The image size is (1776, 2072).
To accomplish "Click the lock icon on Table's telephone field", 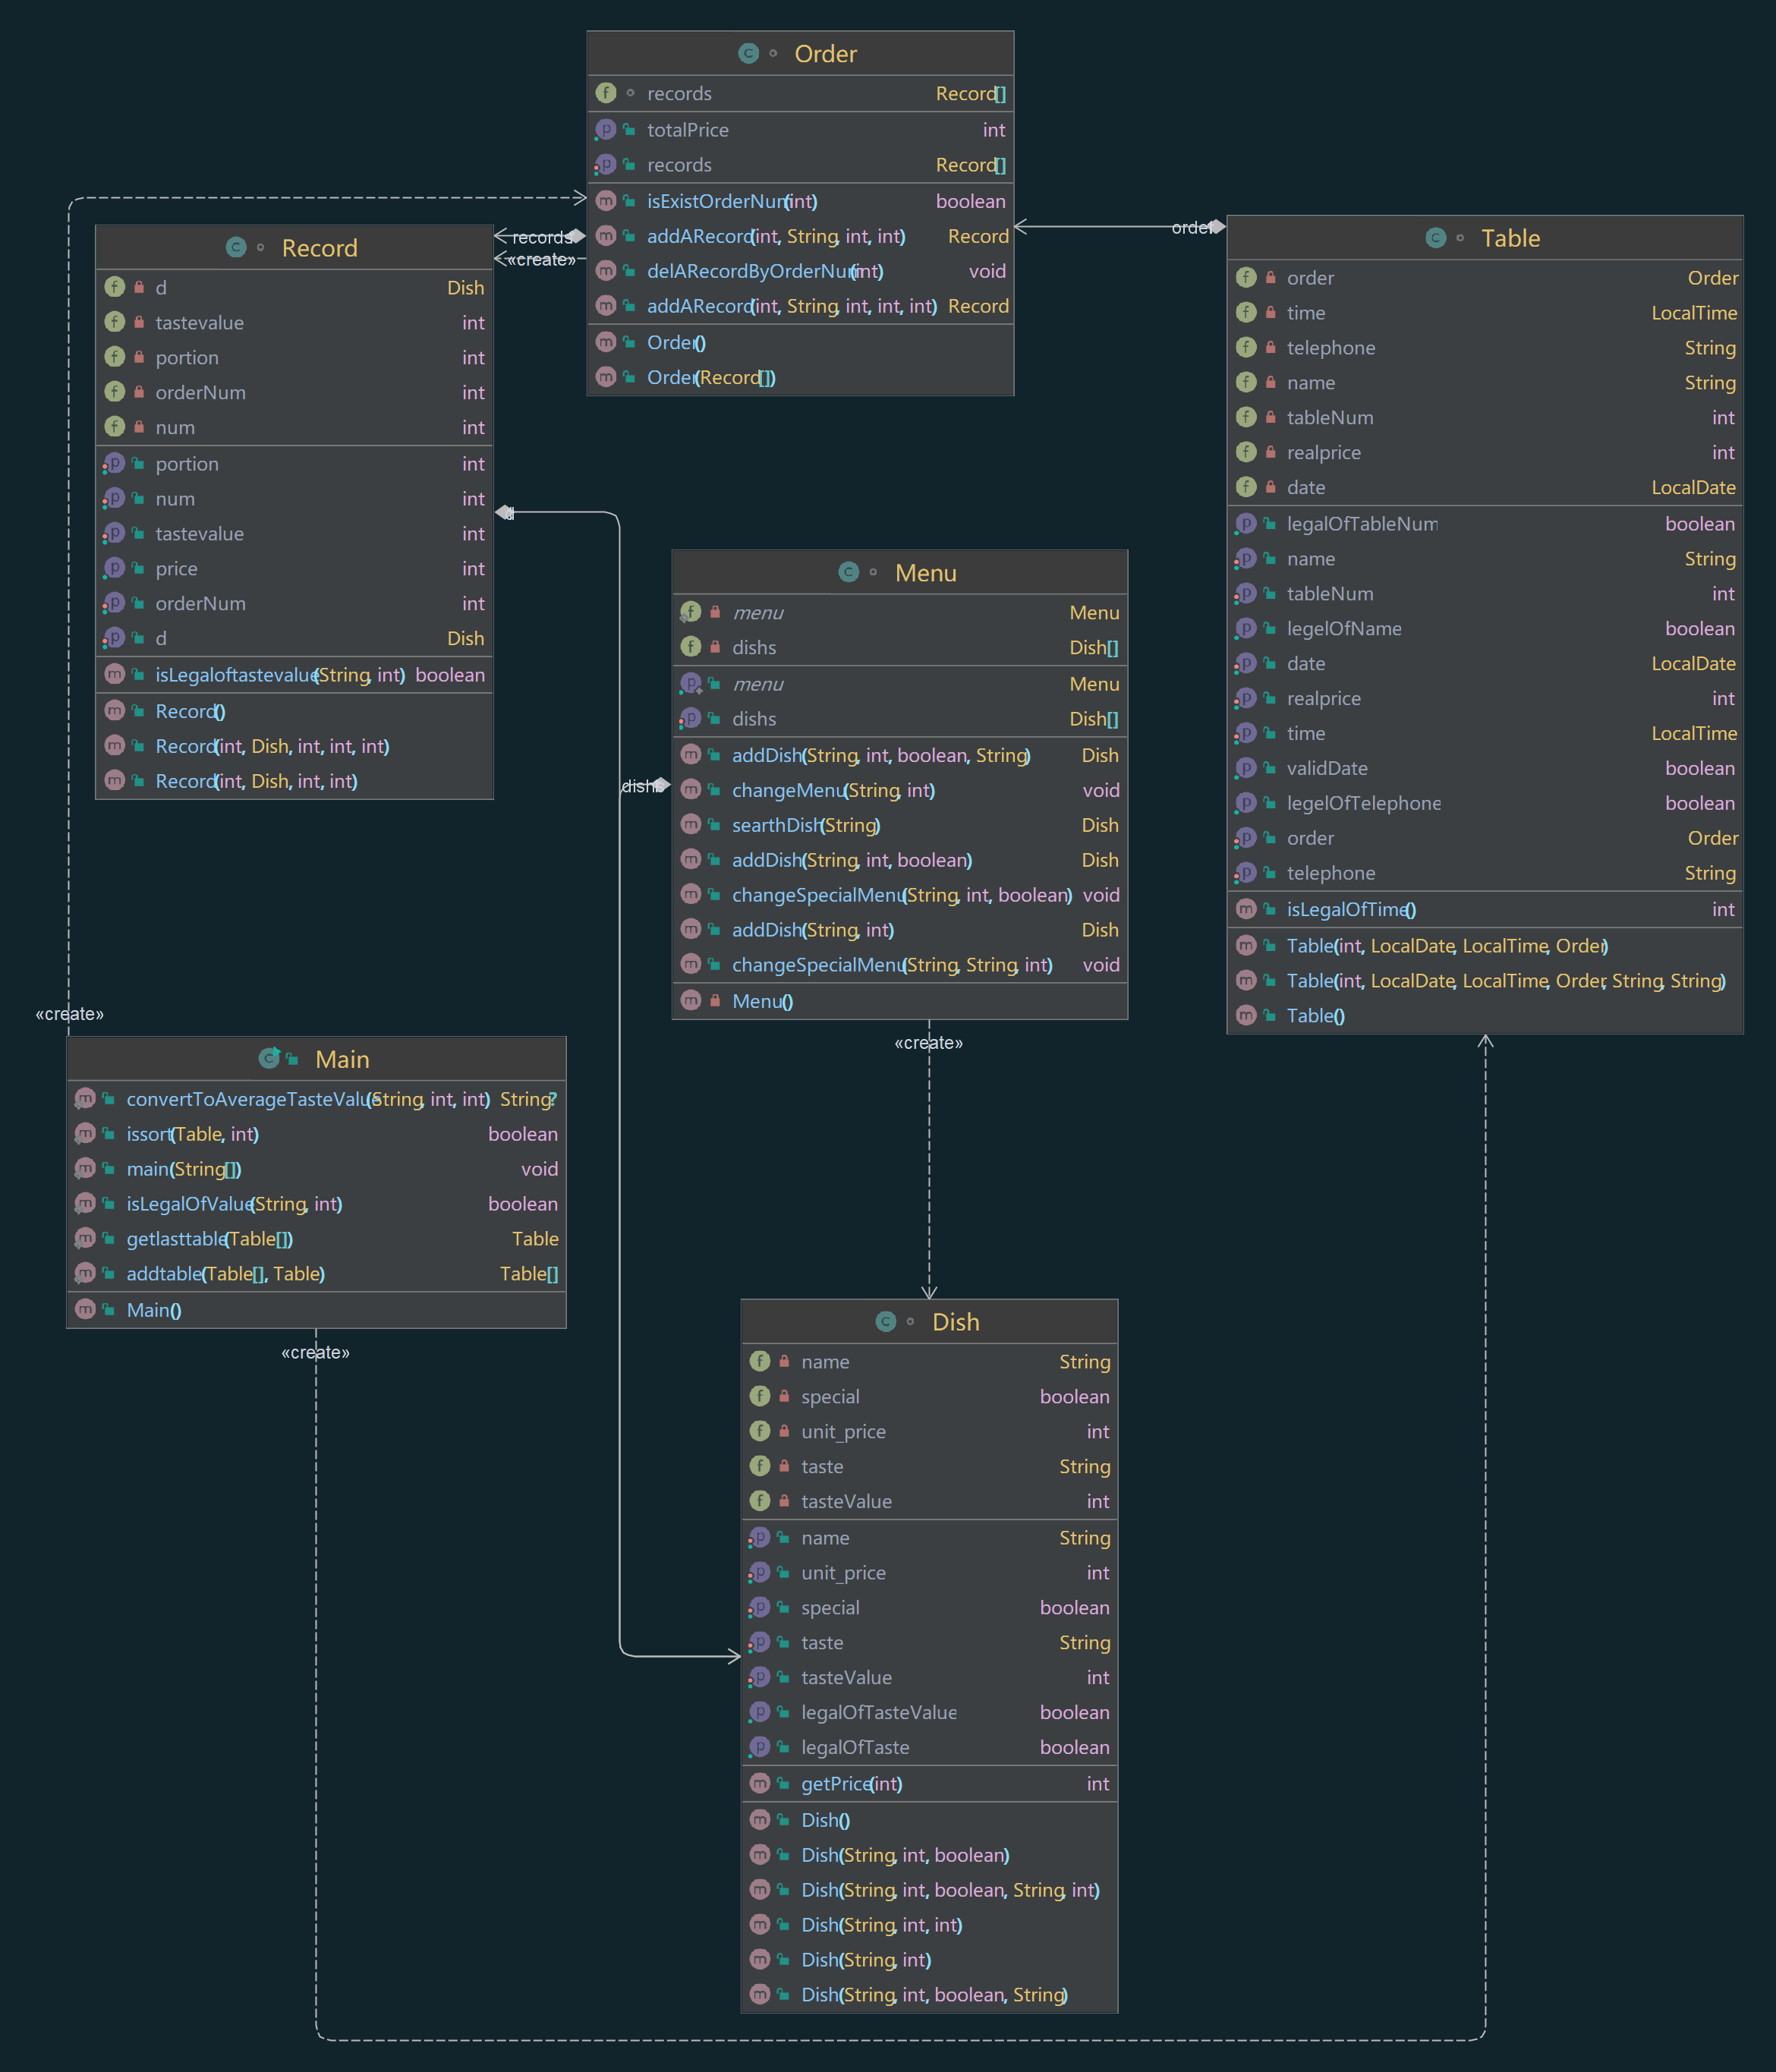I will pos(1270,347).
